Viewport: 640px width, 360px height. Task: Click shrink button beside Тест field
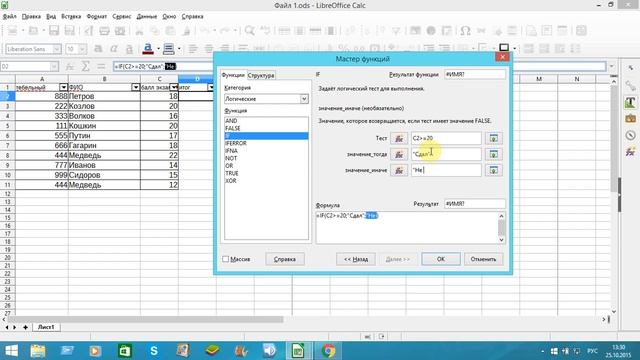493,138
